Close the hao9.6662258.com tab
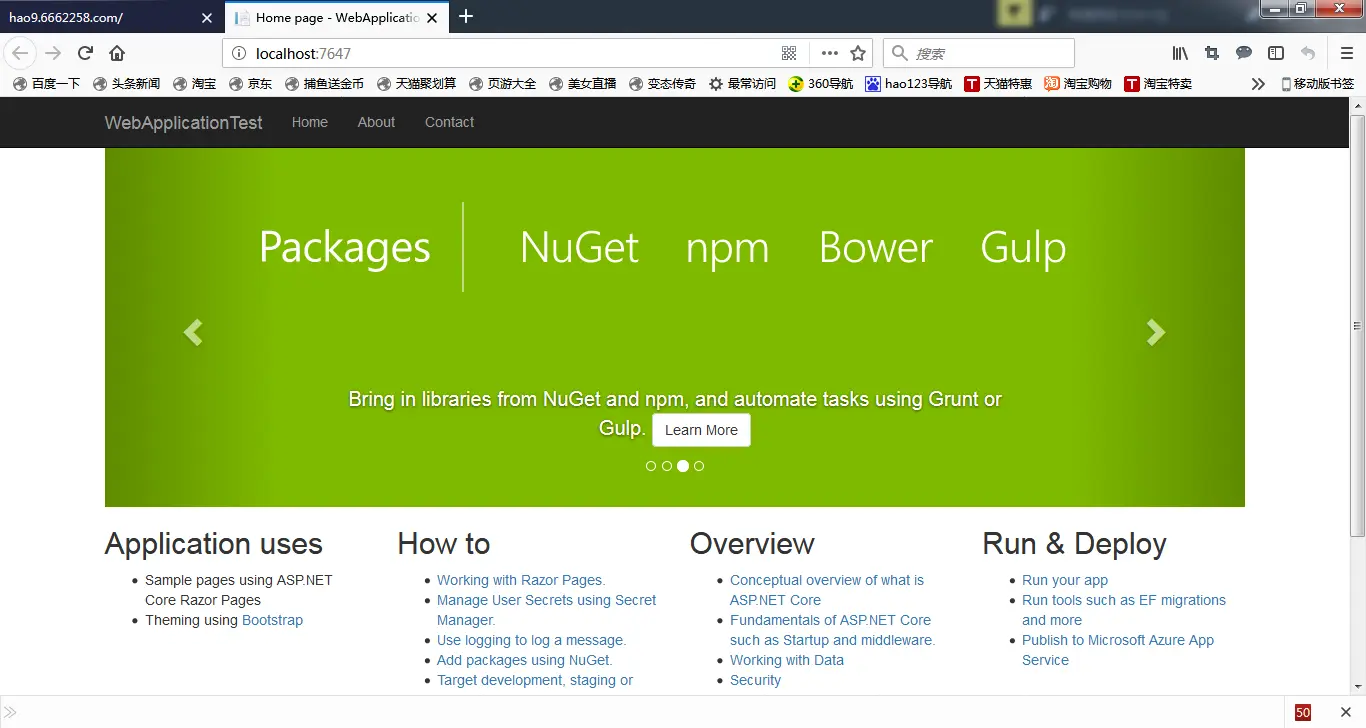Screen dimensions: 1366x728 click(x=207, y=18)
